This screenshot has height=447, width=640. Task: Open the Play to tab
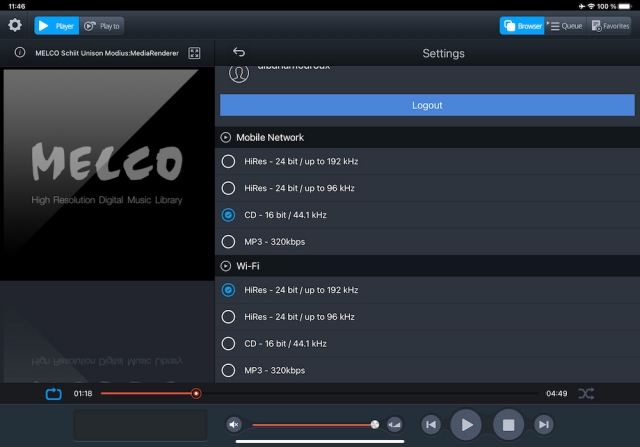[x=102, y=26]
